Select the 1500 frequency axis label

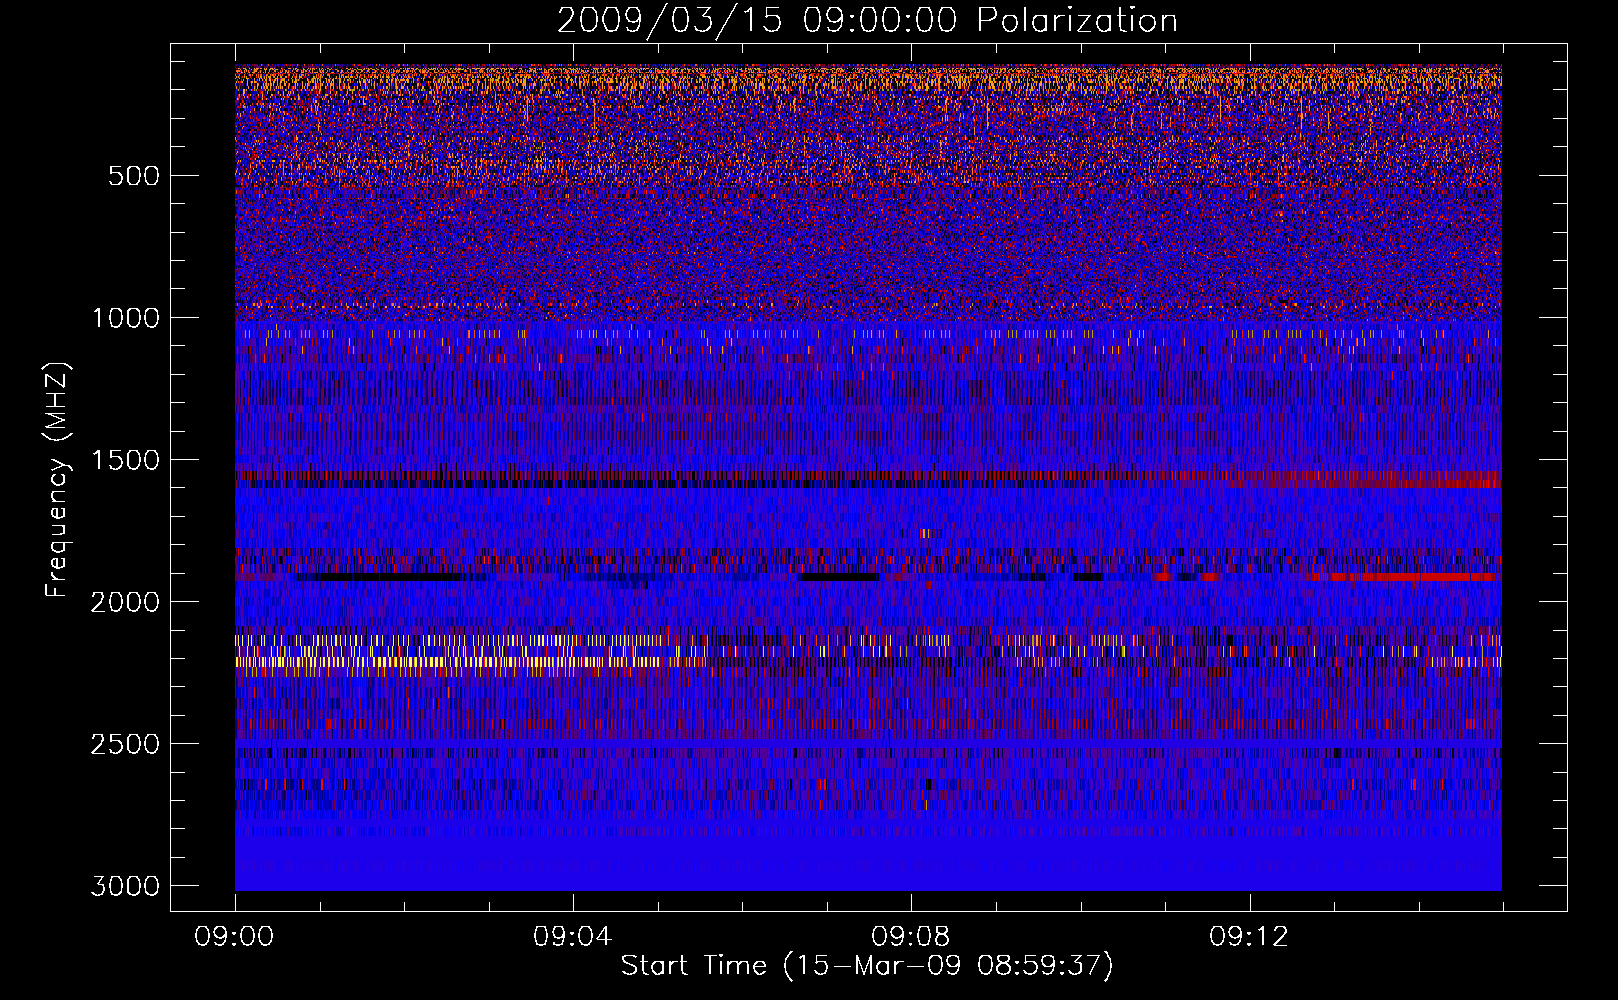click(125, 460)
